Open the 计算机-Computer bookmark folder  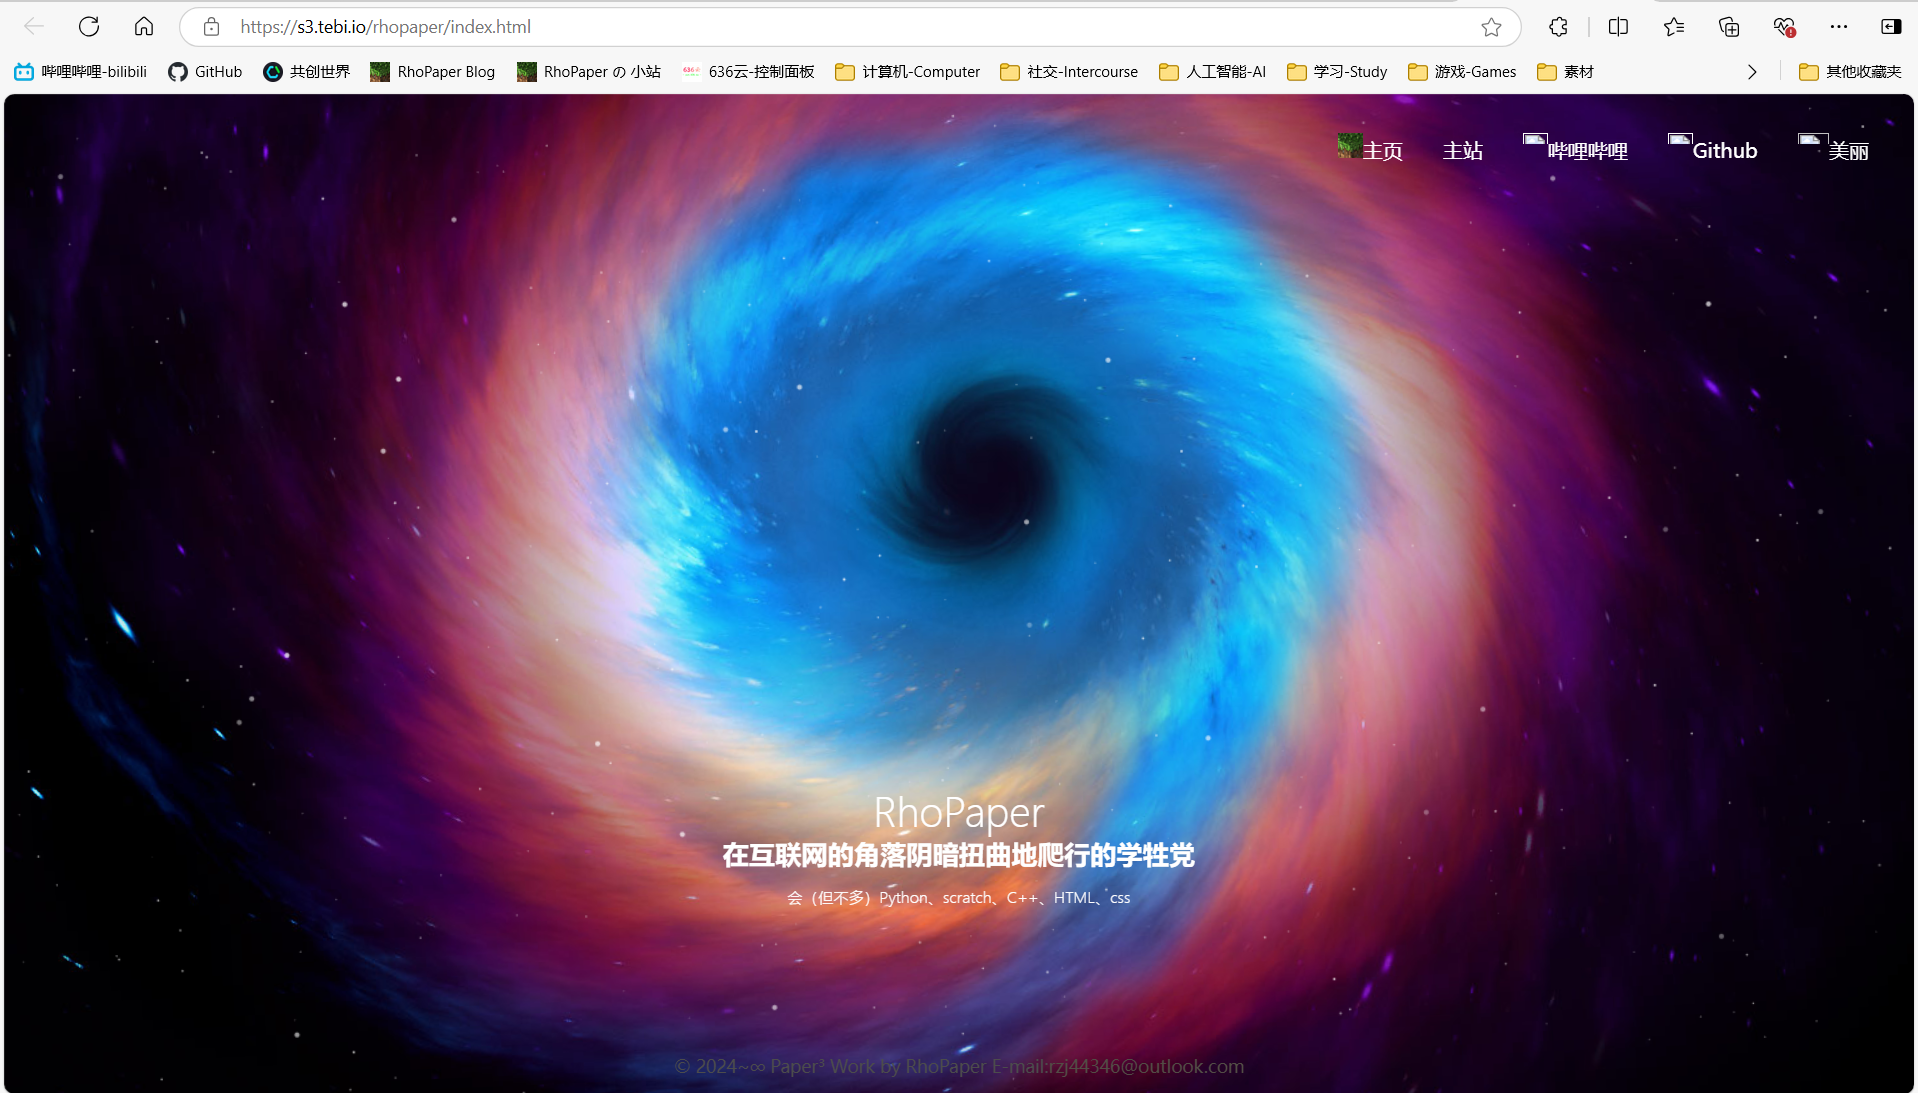pos(908,72)
